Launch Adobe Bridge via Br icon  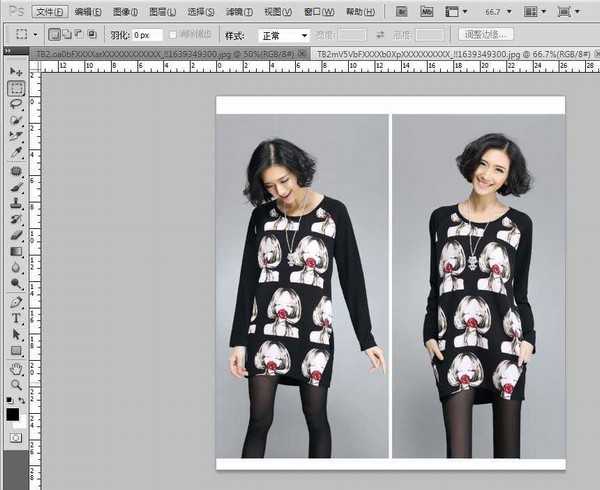[402, 12]
